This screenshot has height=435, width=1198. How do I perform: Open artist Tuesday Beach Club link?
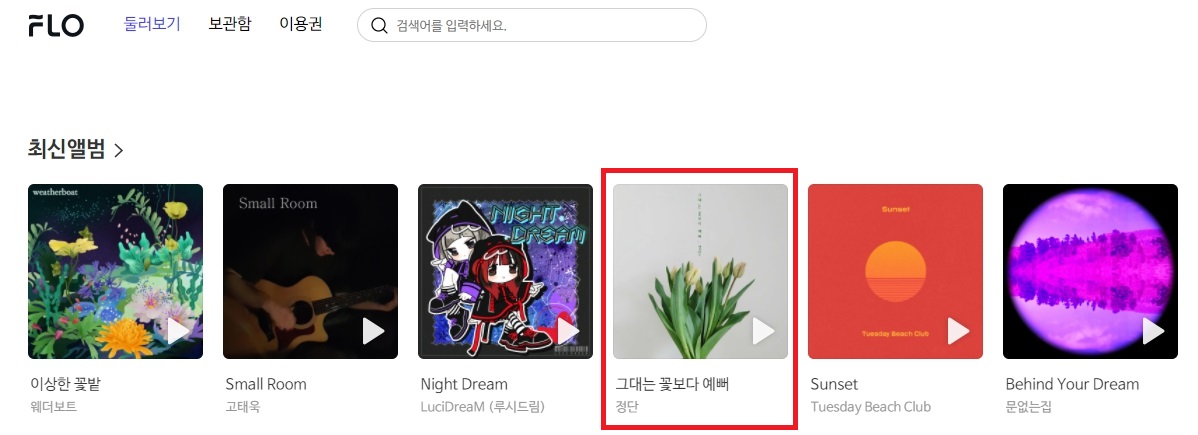(x=870, y=407)
